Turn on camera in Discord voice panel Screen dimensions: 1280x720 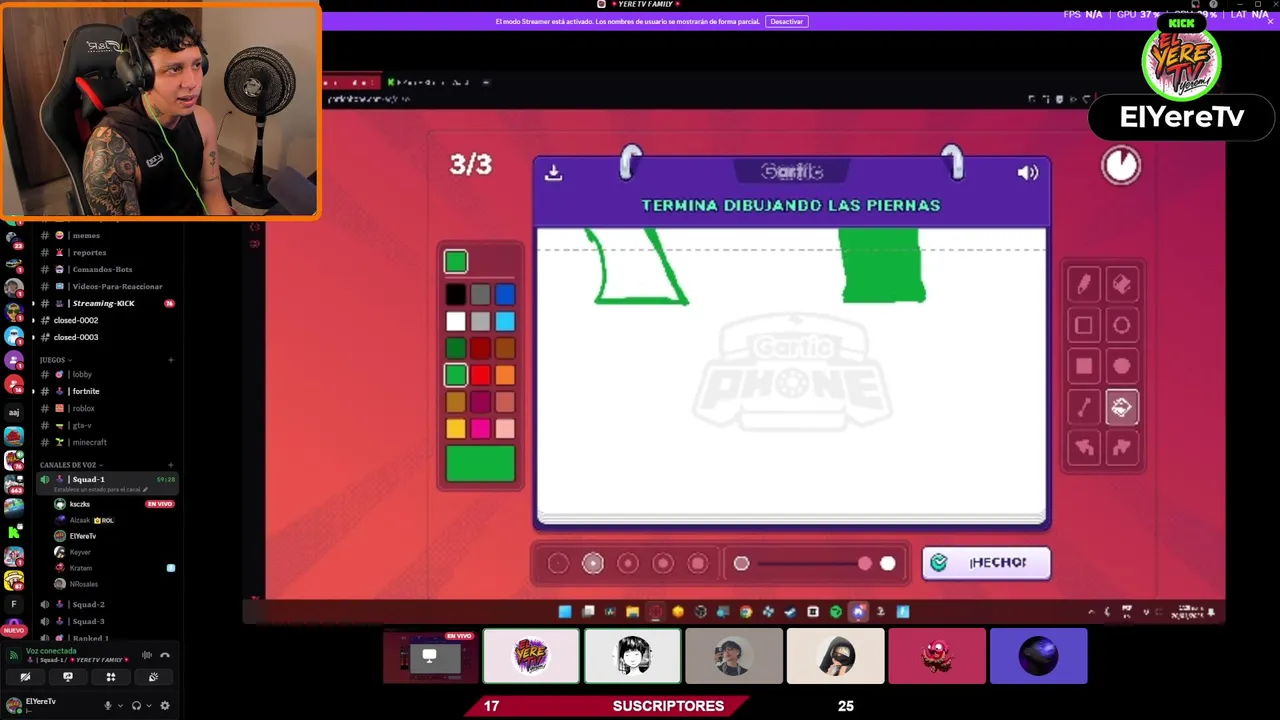coord(25,677)
